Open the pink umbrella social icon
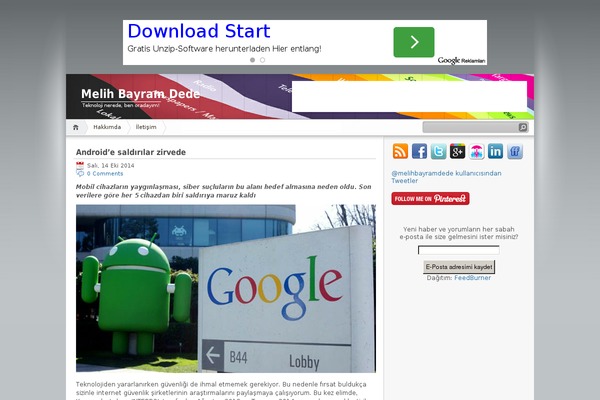 pos(476,152)
